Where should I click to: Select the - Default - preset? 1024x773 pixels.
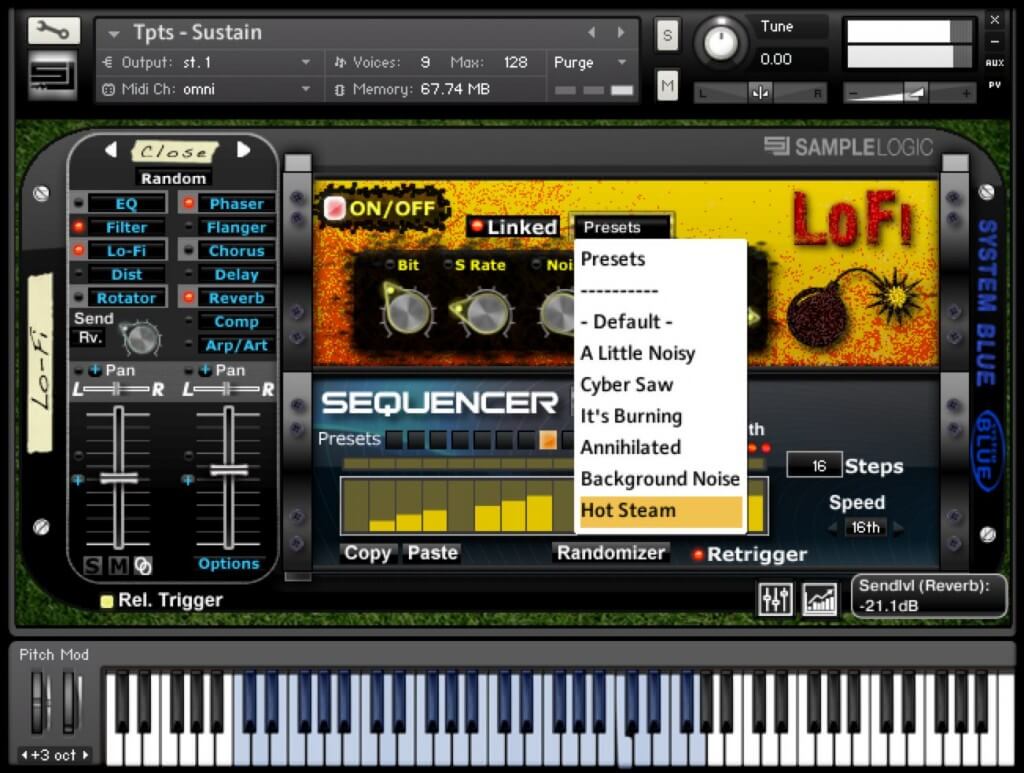pyautogui.click(x=660, y=322)
